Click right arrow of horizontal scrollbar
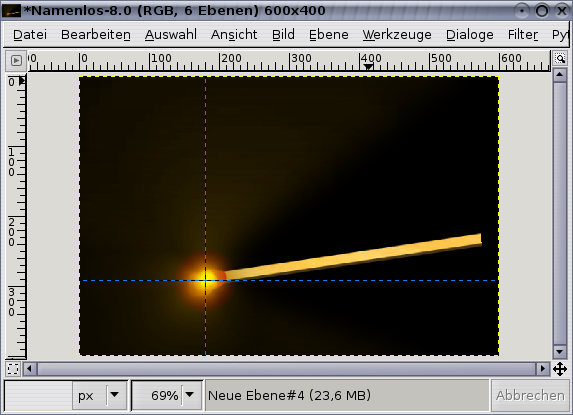573x415 pixels. 543,369
